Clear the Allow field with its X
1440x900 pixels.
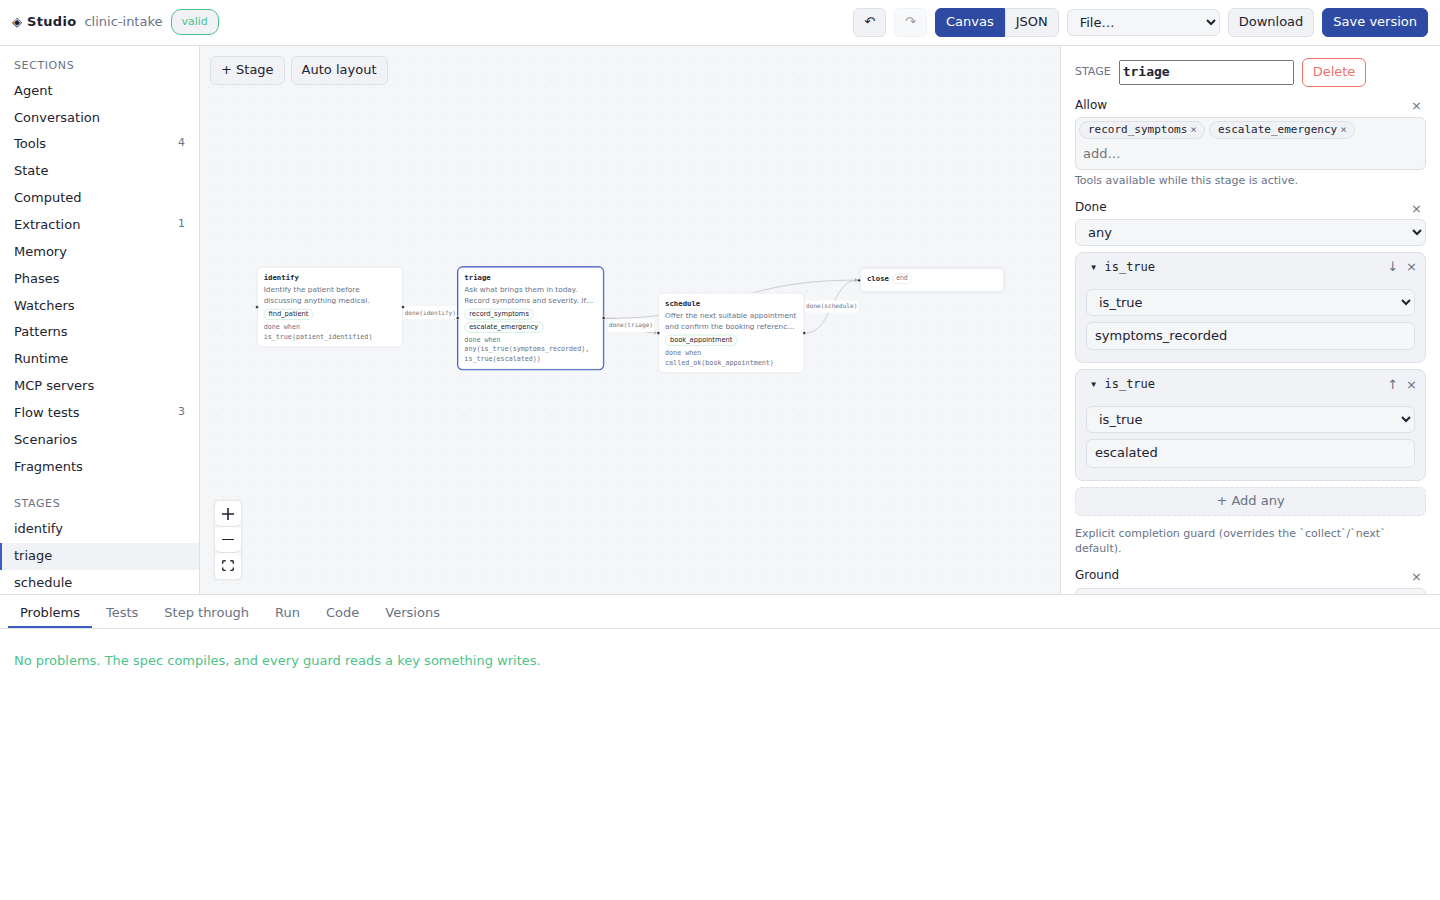(x=1416, y=106)
